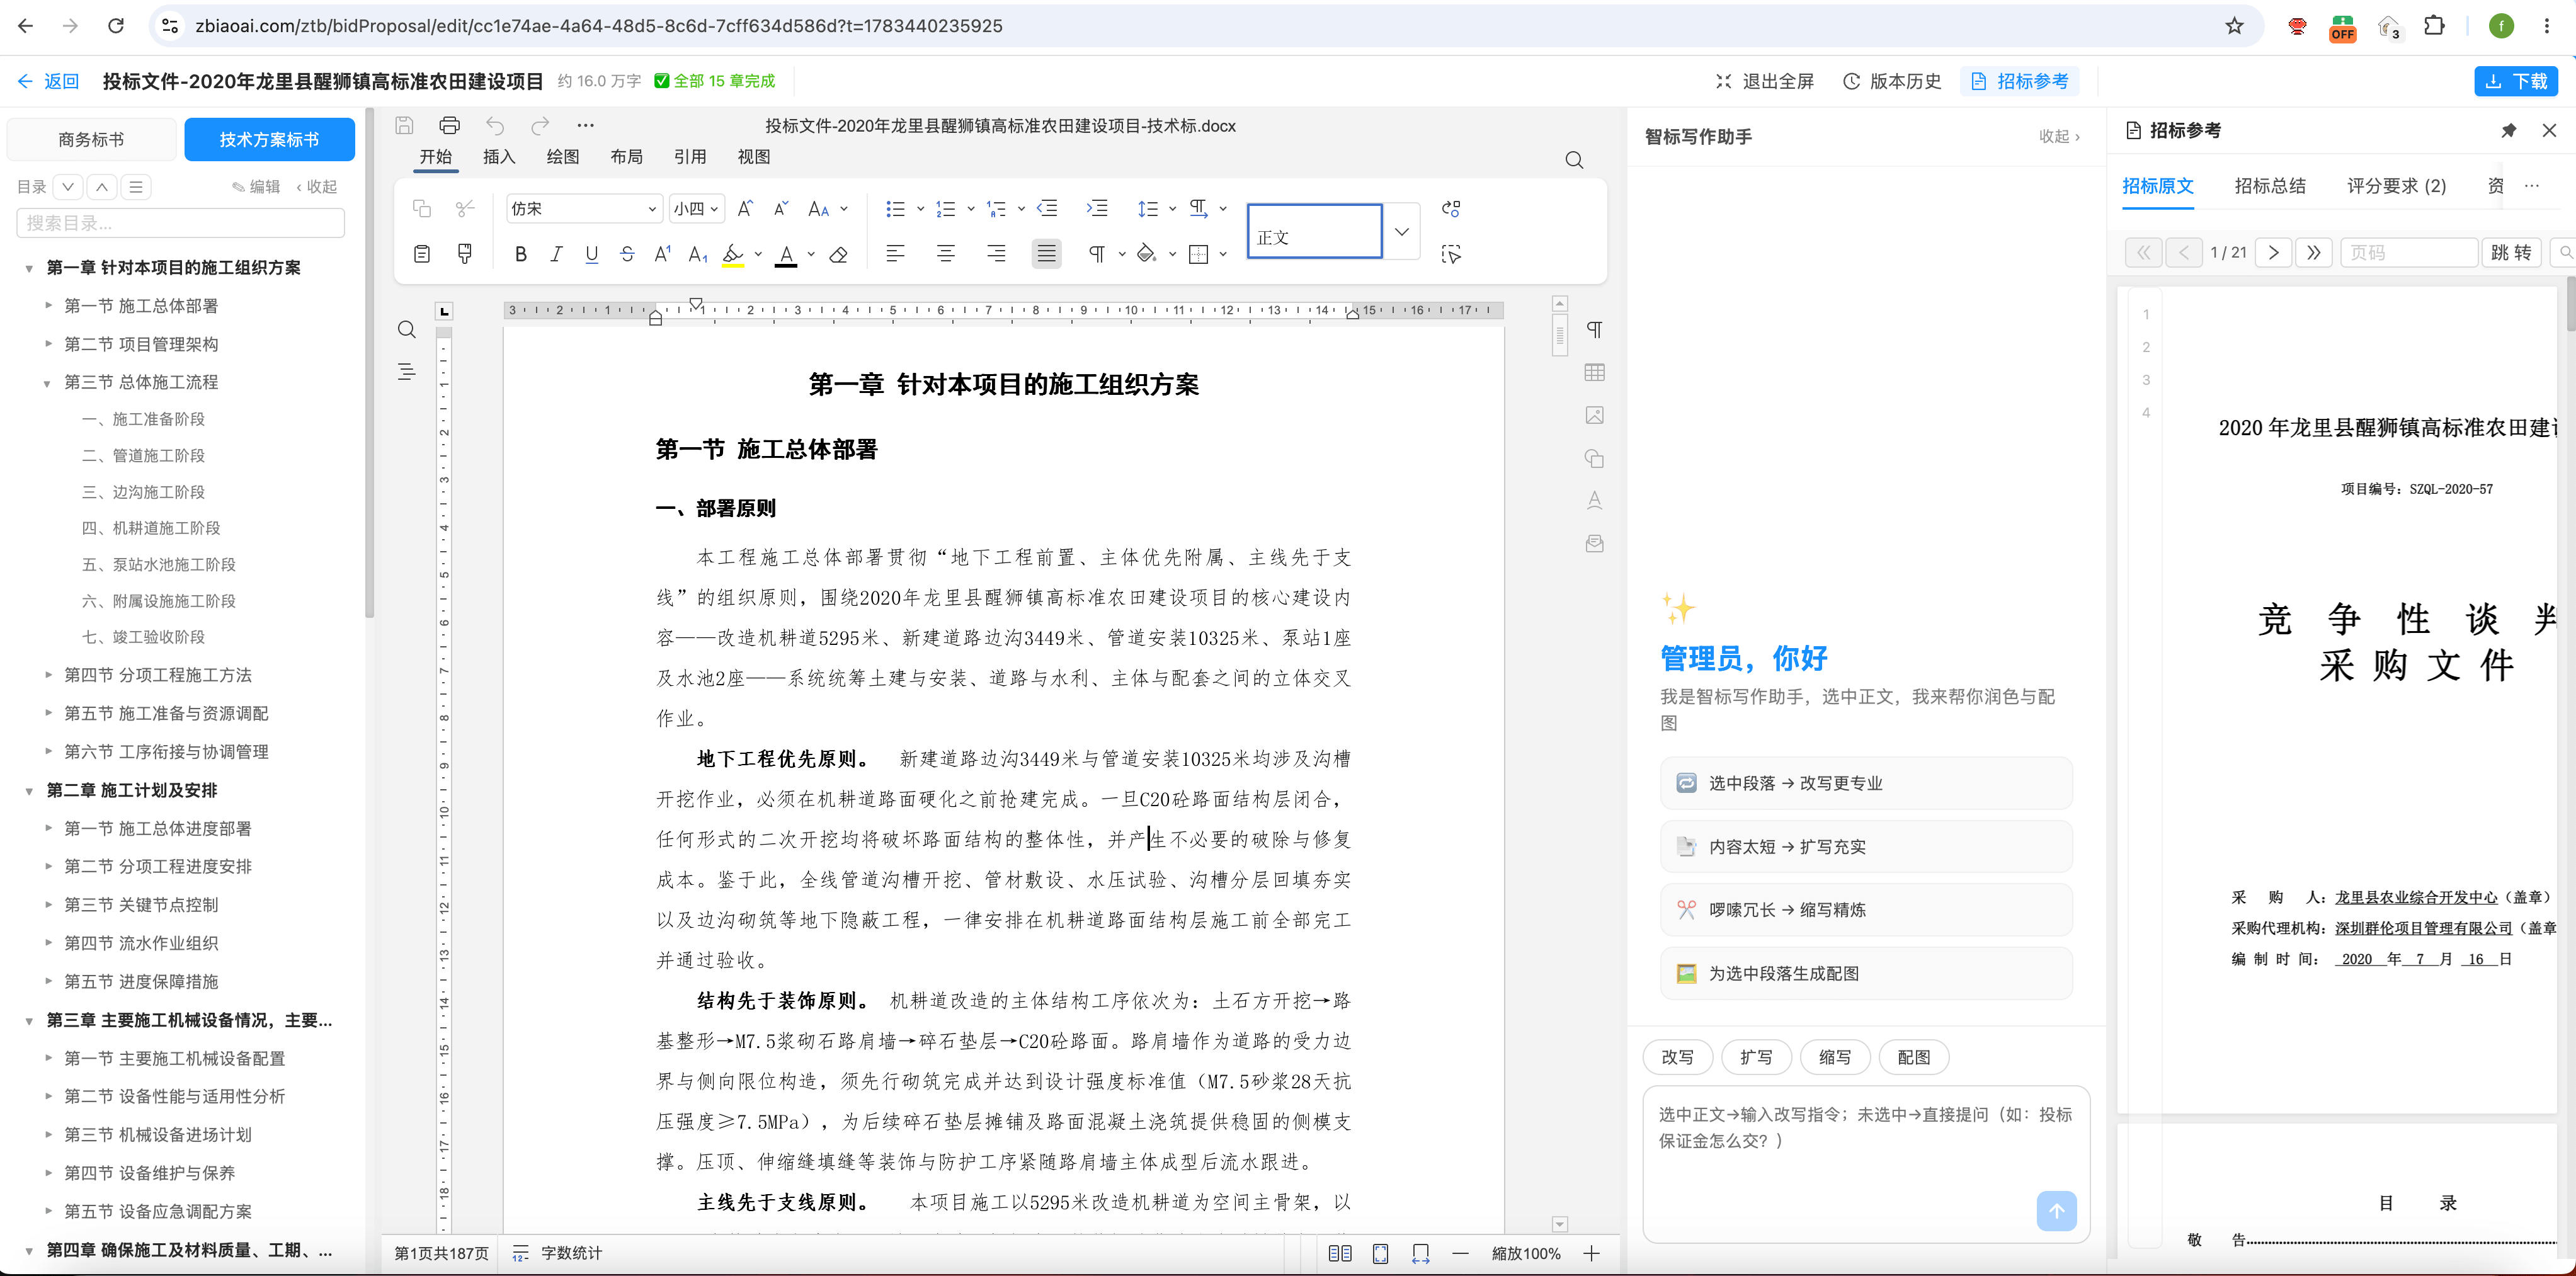Click the 下载 button
The height and width of the screenshot is (1276, 2576).
coord(2515,81)
